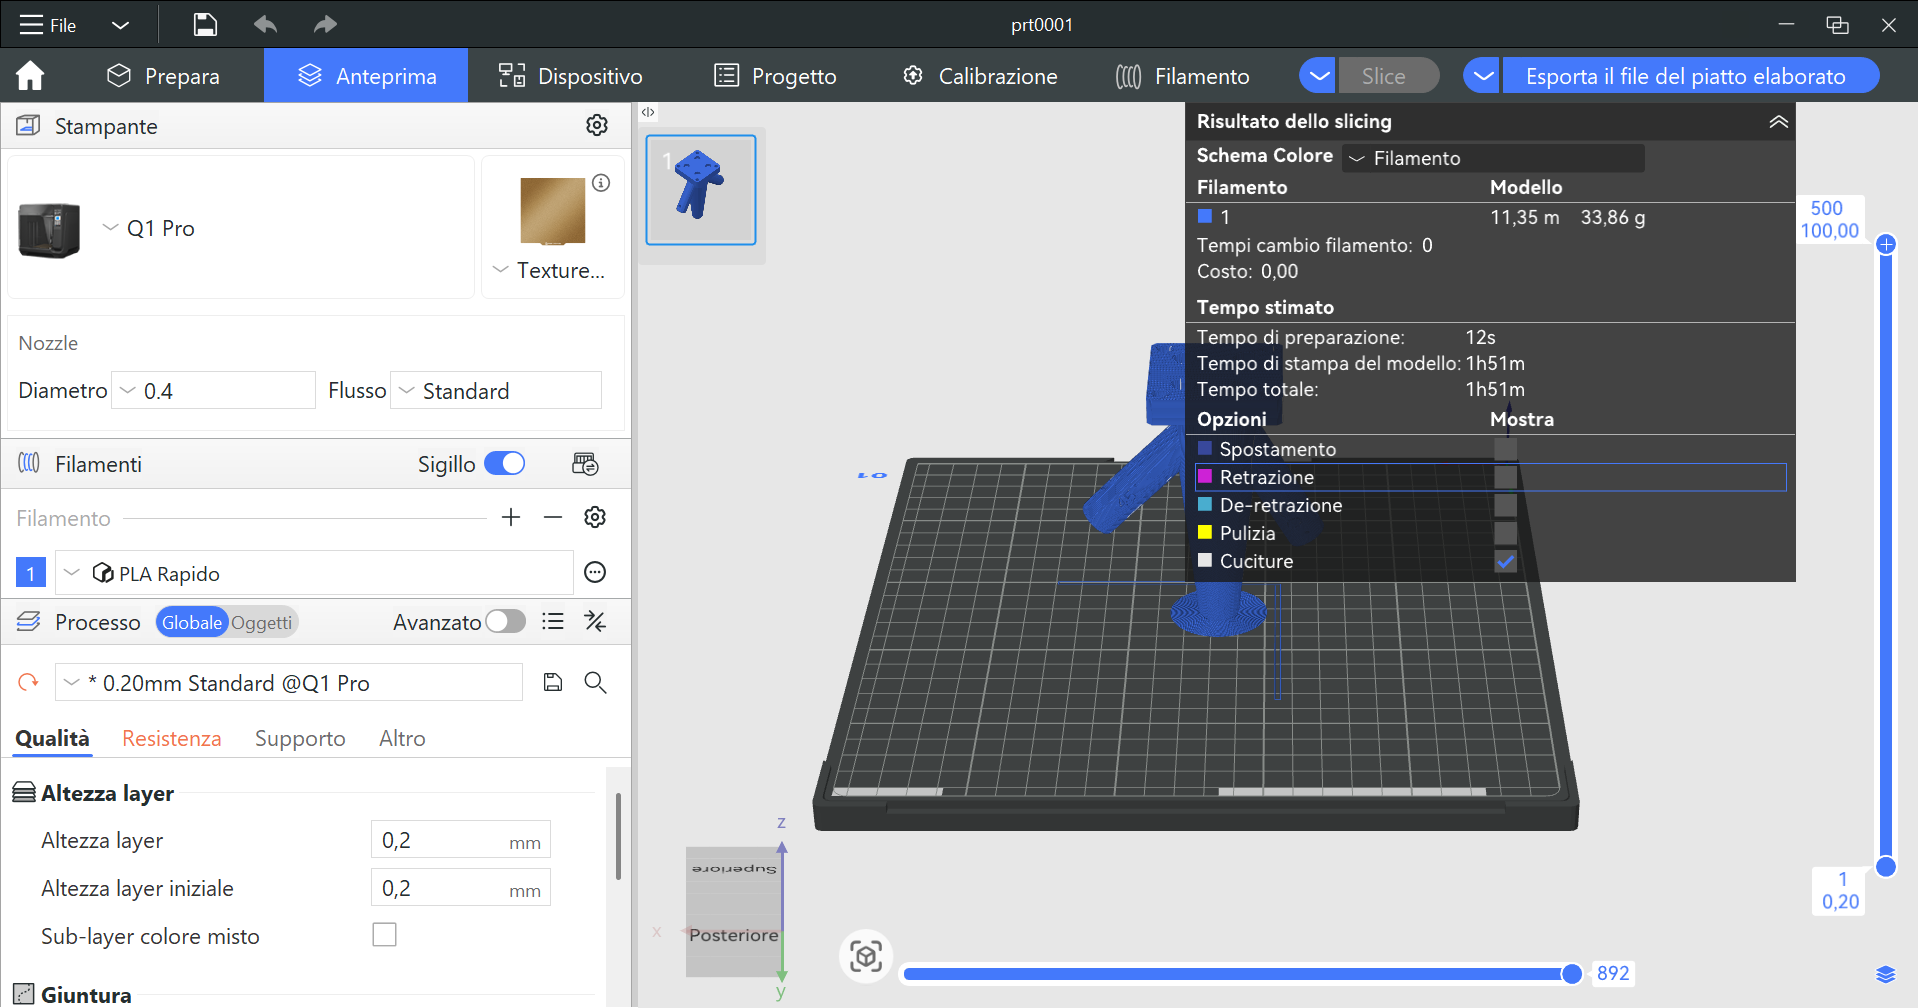Screen dimensions: 1918x1008
Task: Collapse the Risultato dello slicing panel
Action: 1778,121
